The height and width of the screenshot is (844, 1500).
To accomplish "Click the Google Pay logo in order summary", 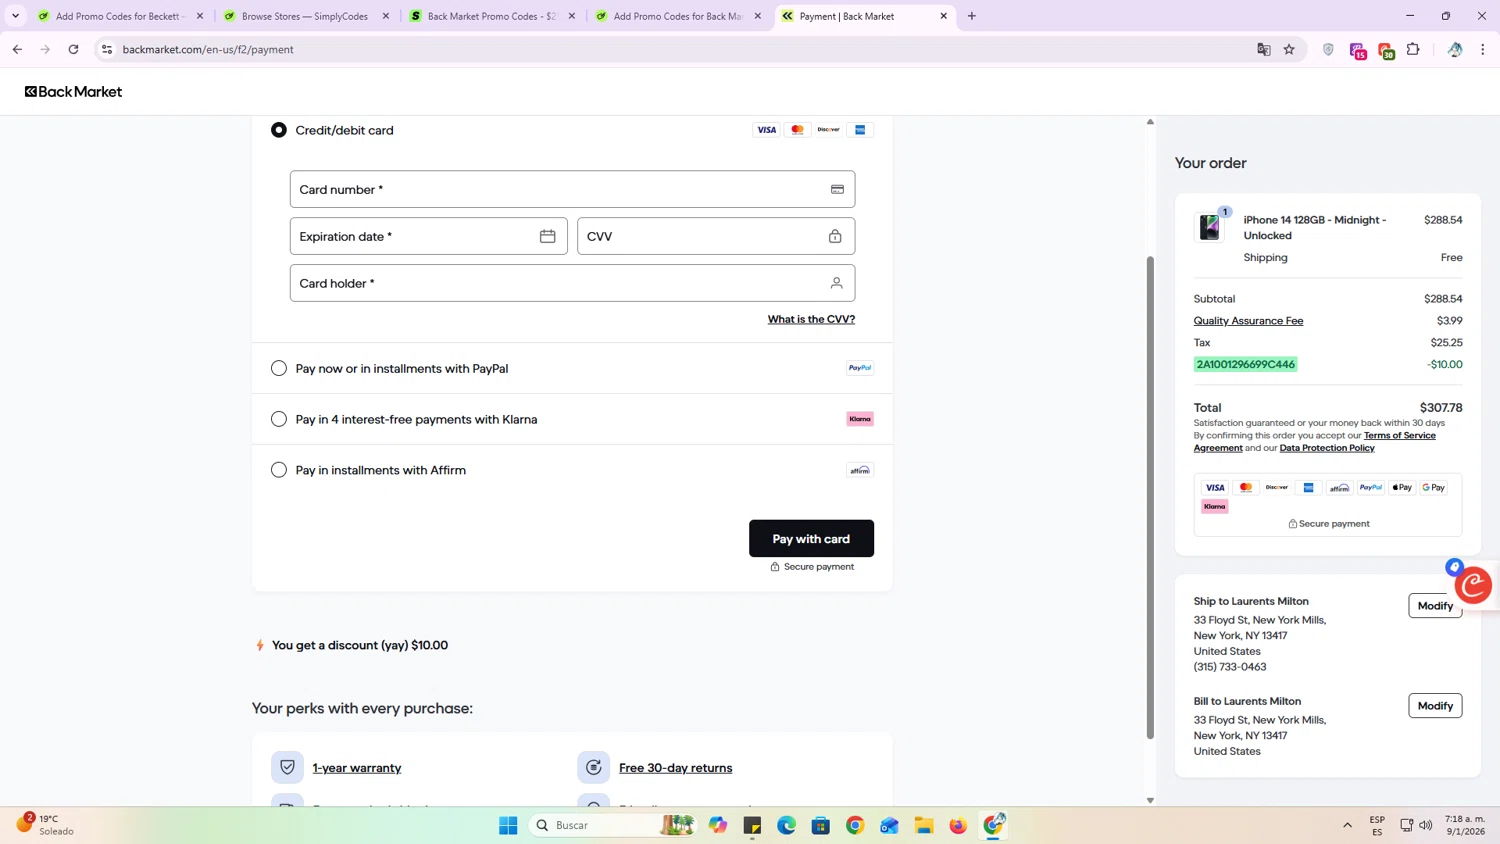I will 1433,488.
